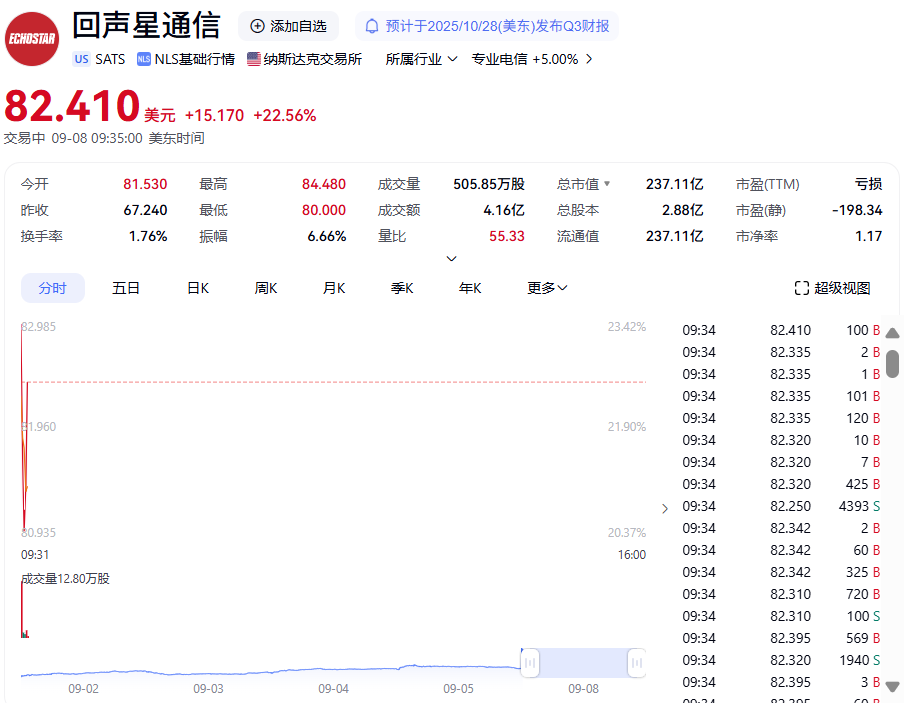Click the scroll-up arrow in trade list
Image resolution: width=907 pixels, height=703 pixels.
tap(892, 333)
